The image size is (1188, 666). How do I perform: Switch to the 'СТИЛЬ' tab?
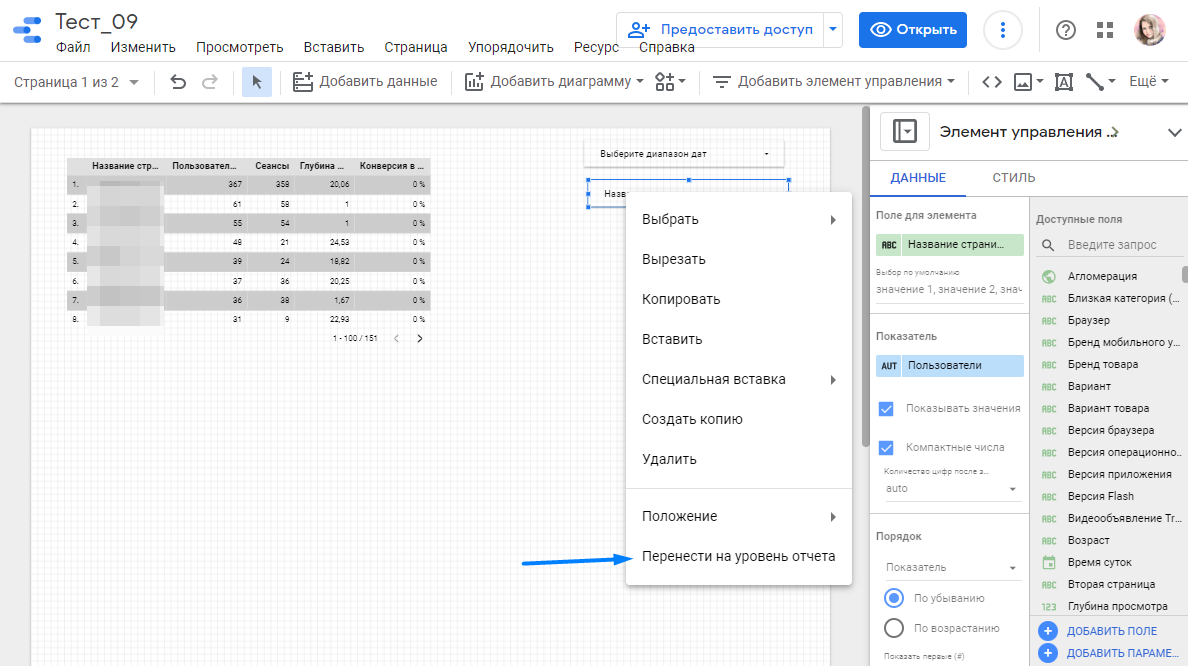coord(1014,178)
